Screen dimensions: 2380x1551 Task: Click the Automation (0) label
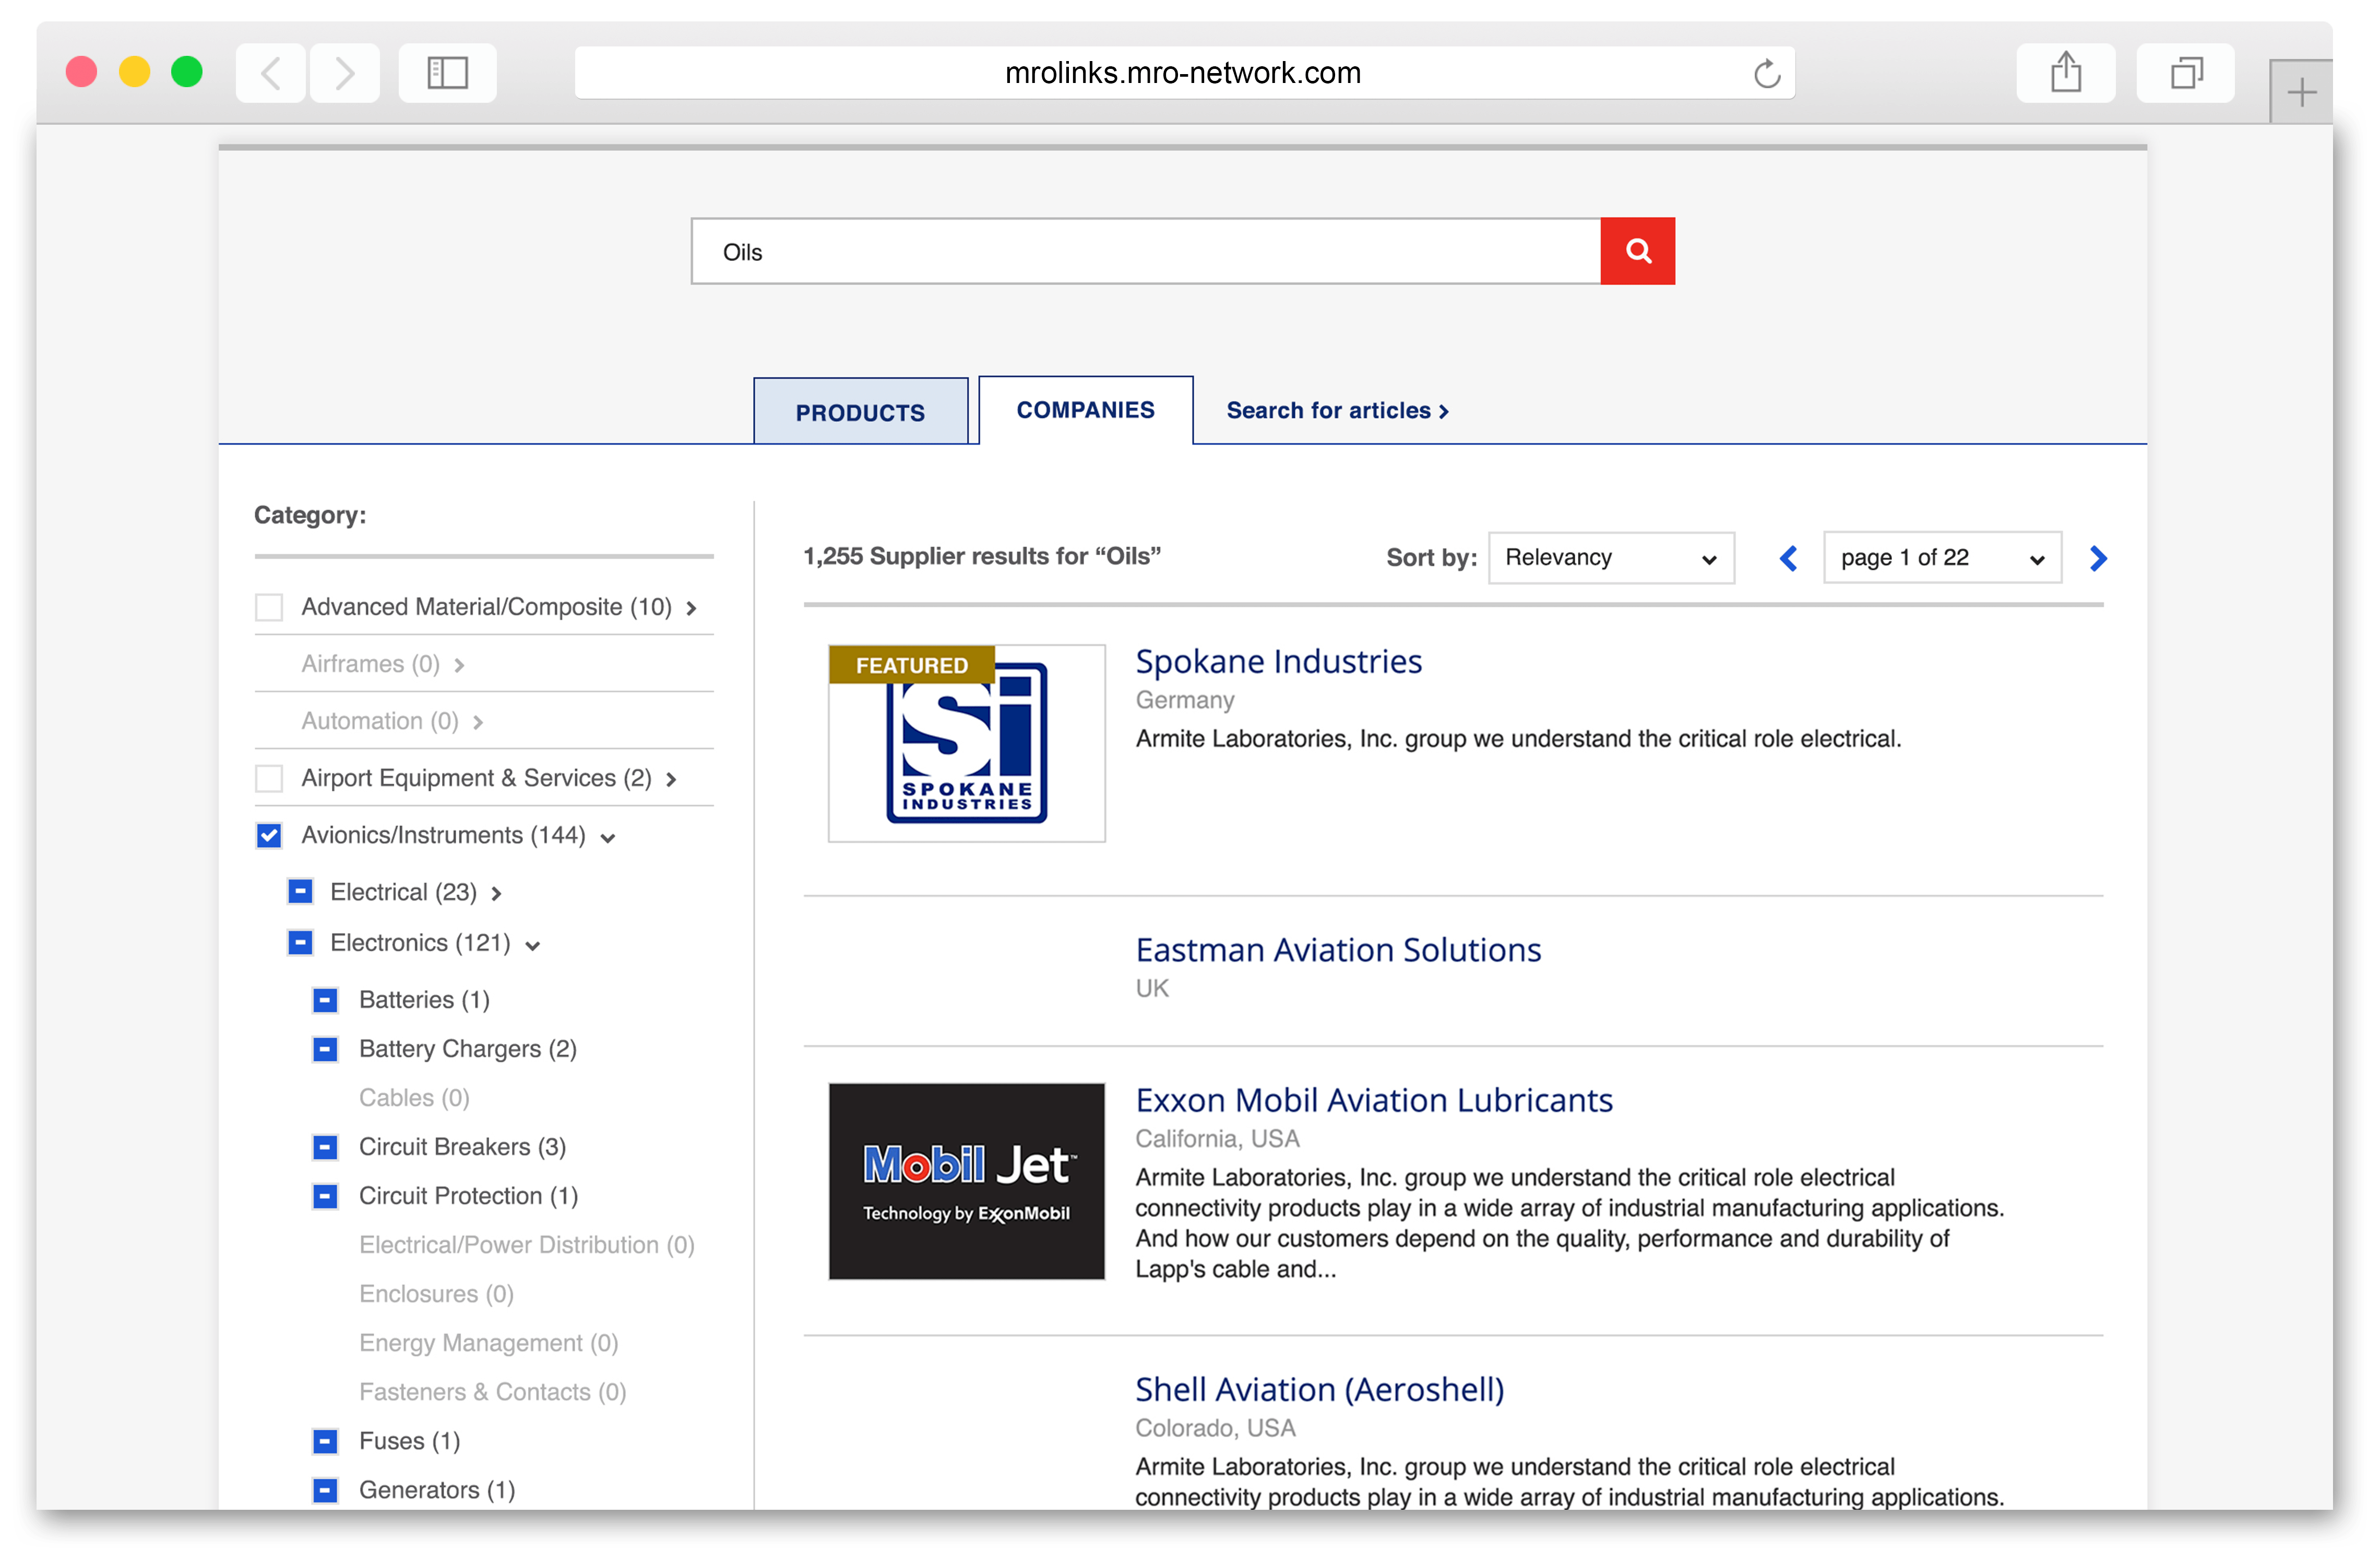tap(380, 721)
